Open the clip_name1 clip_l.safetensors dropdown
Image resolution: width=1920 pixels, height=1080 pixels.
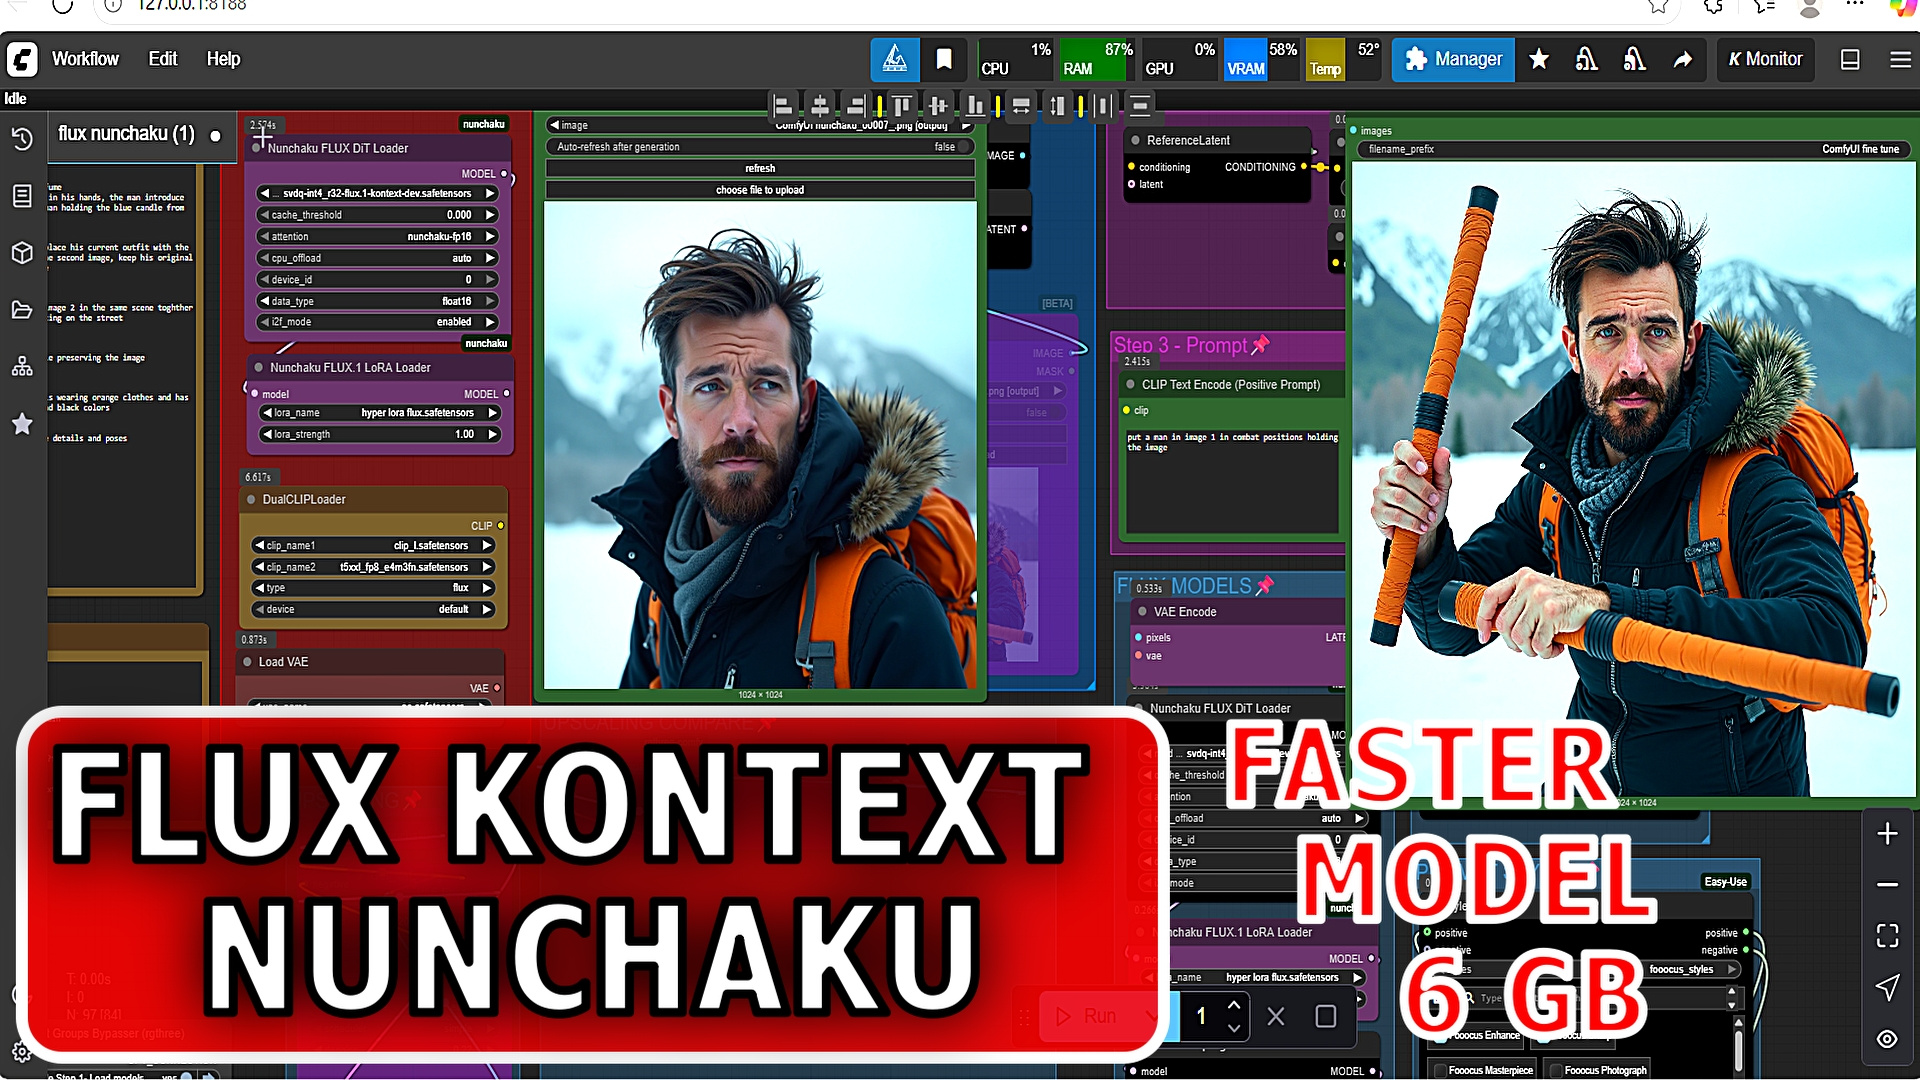coord(373,546)
